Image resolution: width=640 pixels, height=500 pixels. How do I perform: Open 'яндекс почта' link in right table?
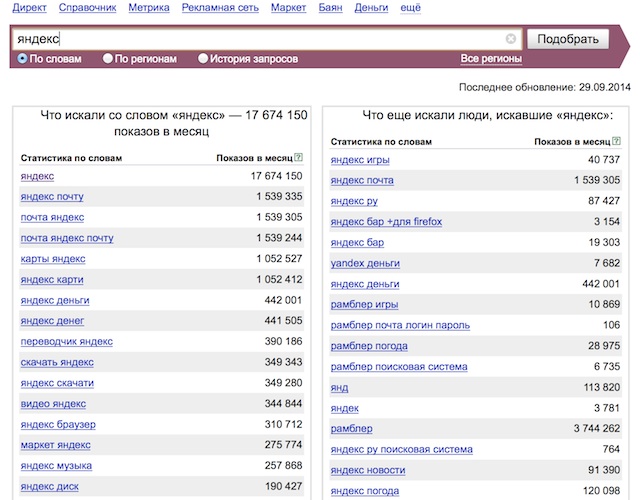point(362,180)
